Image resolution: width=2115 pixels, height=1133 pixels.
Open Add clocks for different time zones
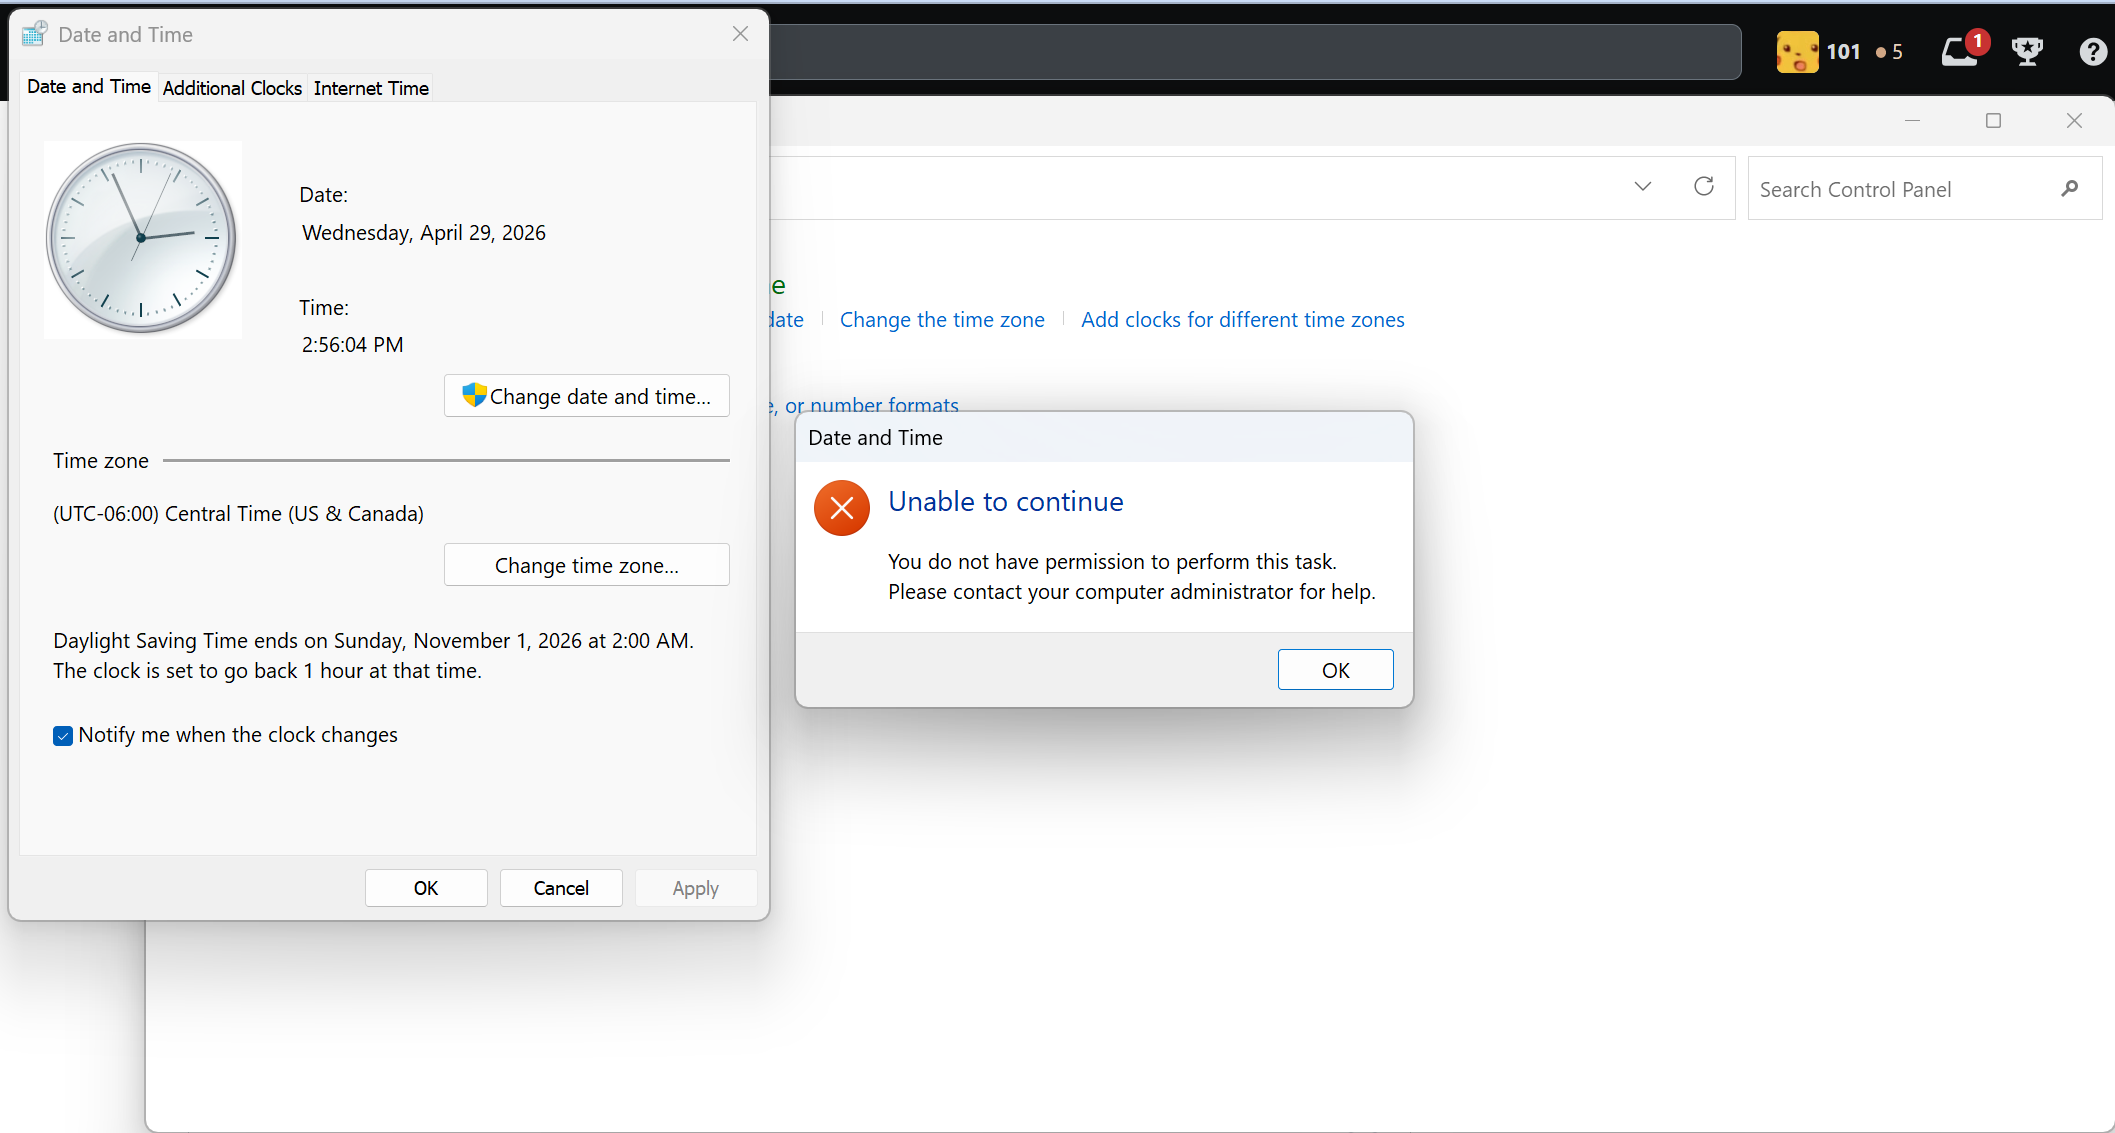[x=1243, y=320]
